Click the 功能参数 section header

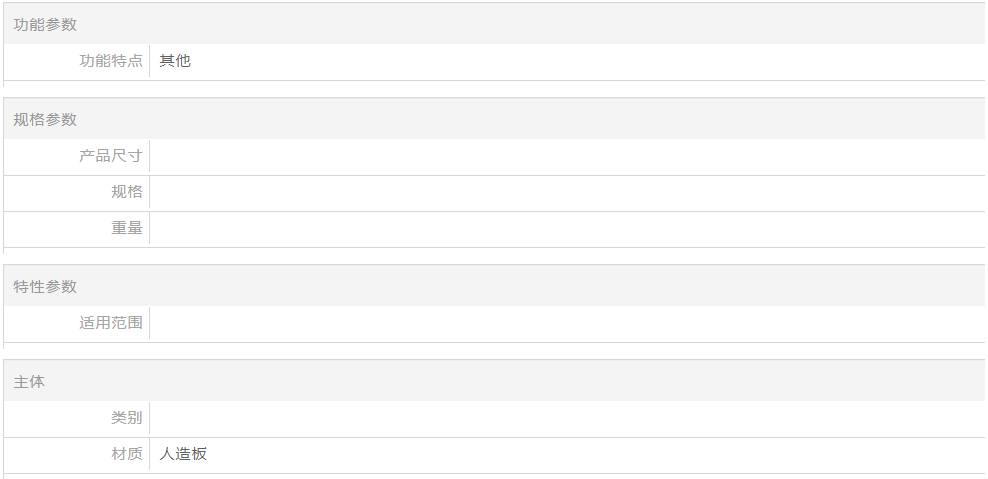[45, 24]
